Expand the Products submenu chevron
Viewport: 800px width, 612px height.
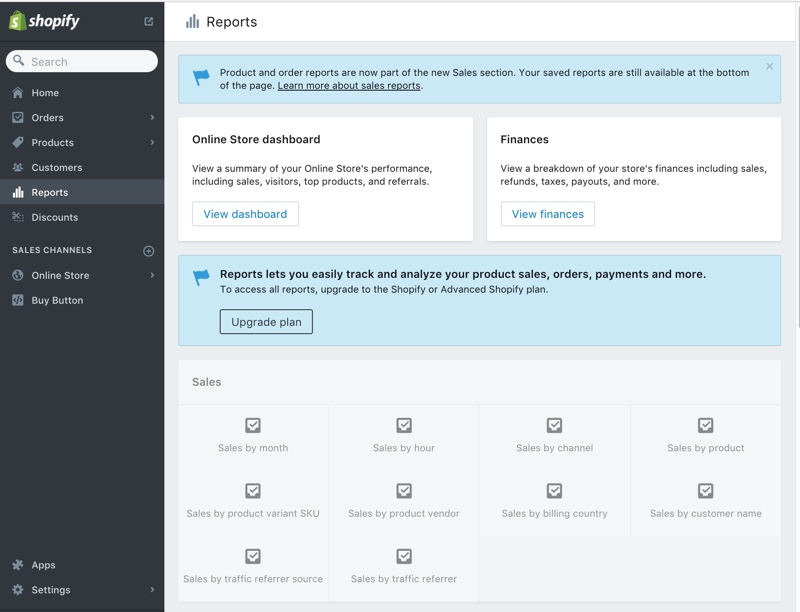click(x=152, y=142)
